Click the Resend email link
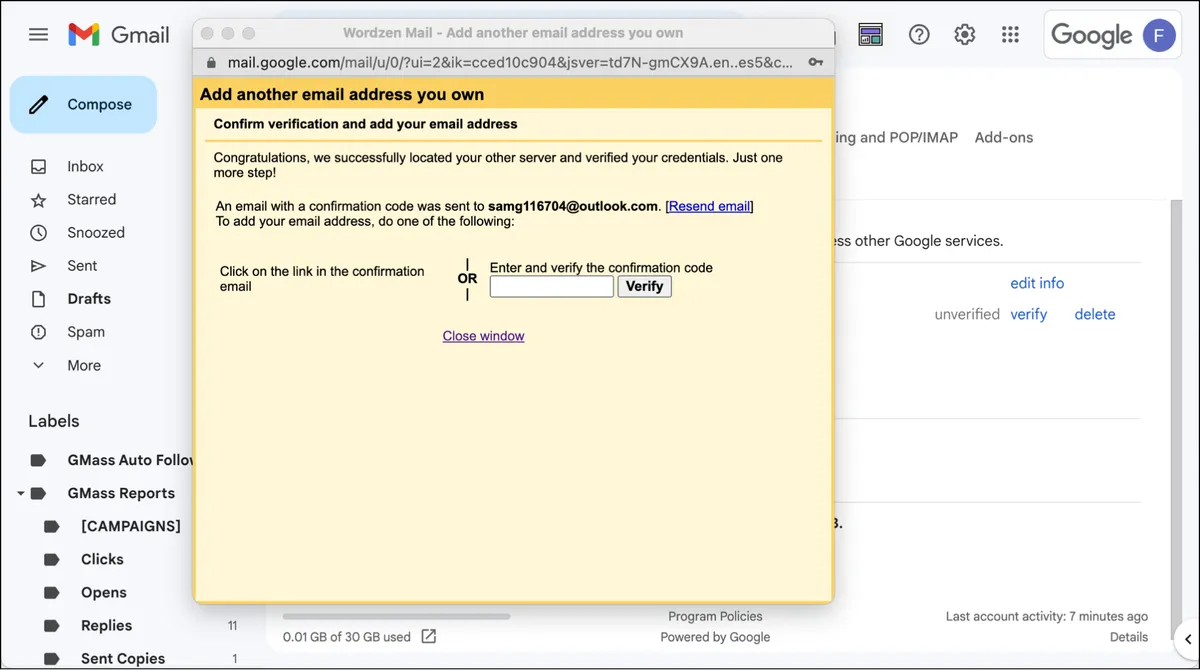The height and width of the screenshot is (670, 1200). click(709, 207)
